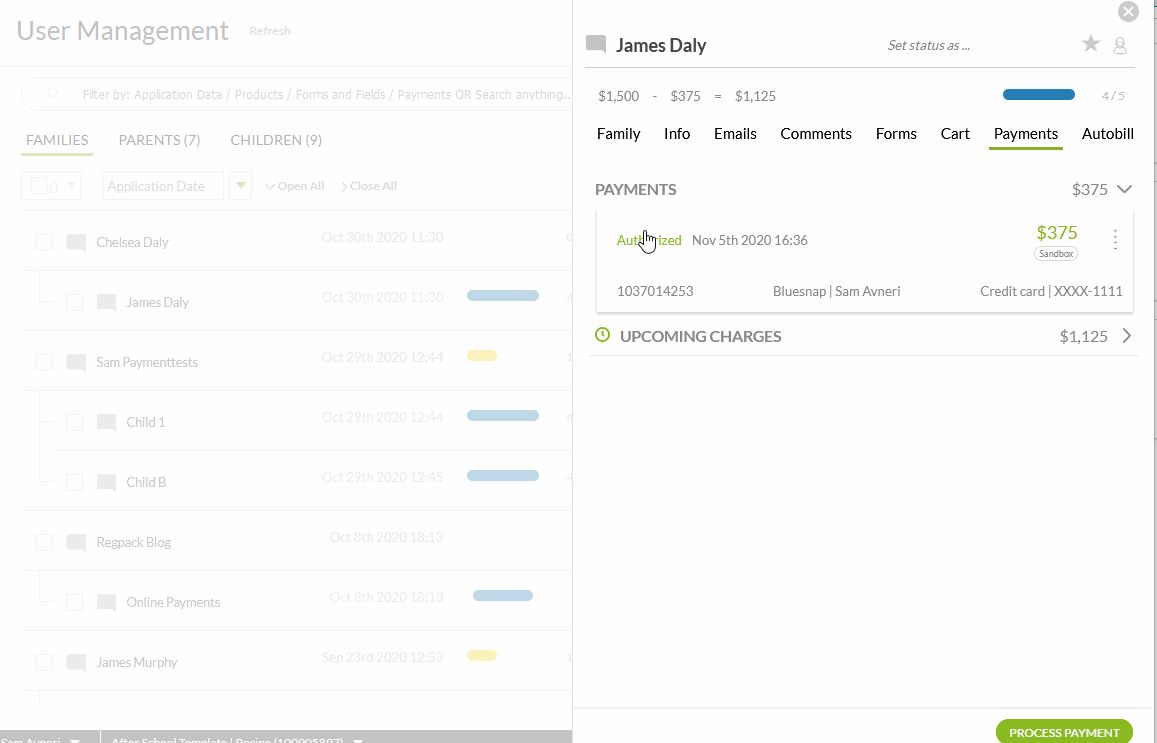The height and width of the screenshot is (743, 1157).
Task: Click the clock icon by Upcoming Charges
Action: pyautogui.click(x=602, y=335)
